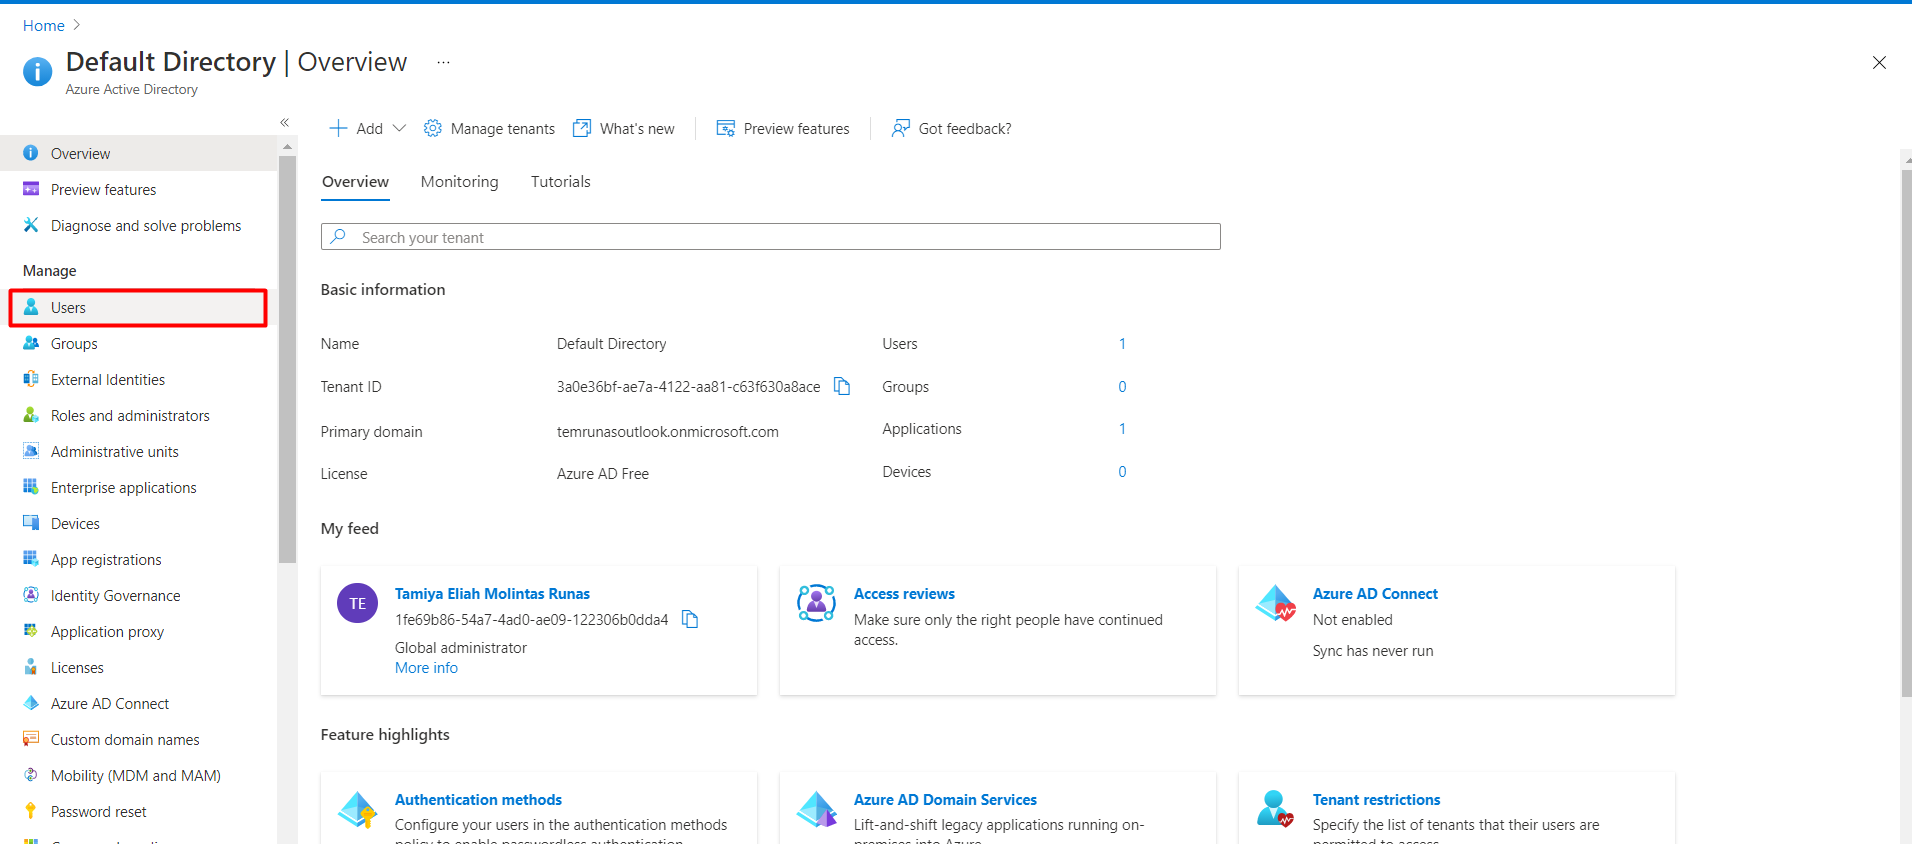Click the sidebar vertical scrollbar
Screen dimensions: 1912x844
tap(288, 360)
